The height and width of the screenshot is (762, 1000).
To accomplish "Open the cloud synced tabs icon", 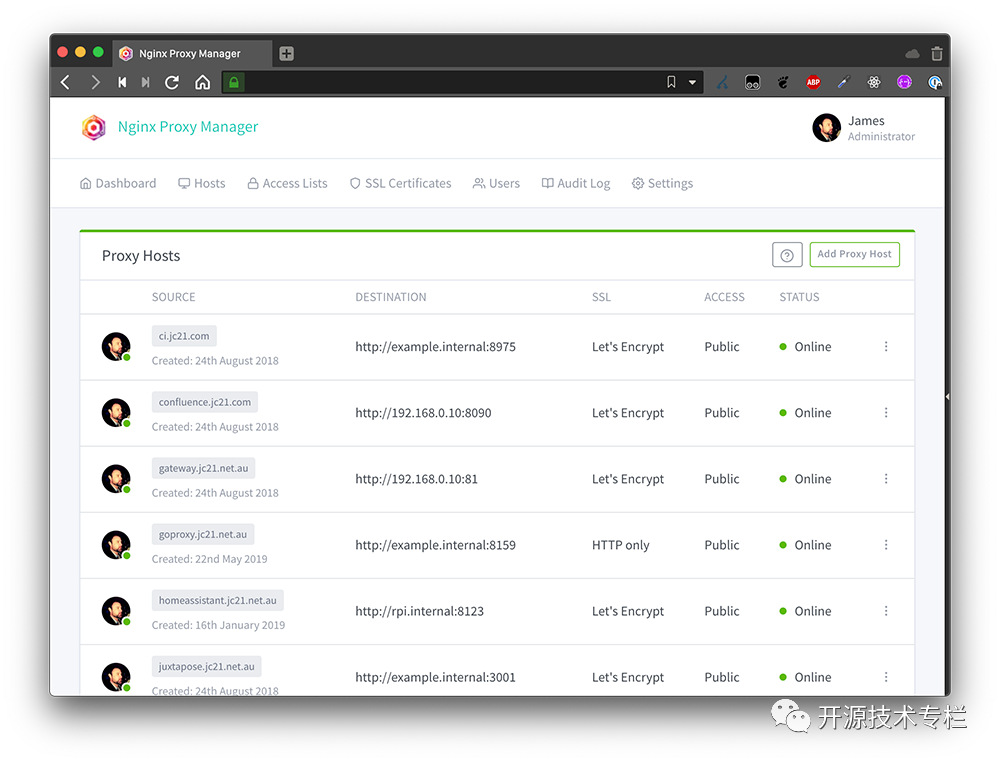I will coord(913,54).
